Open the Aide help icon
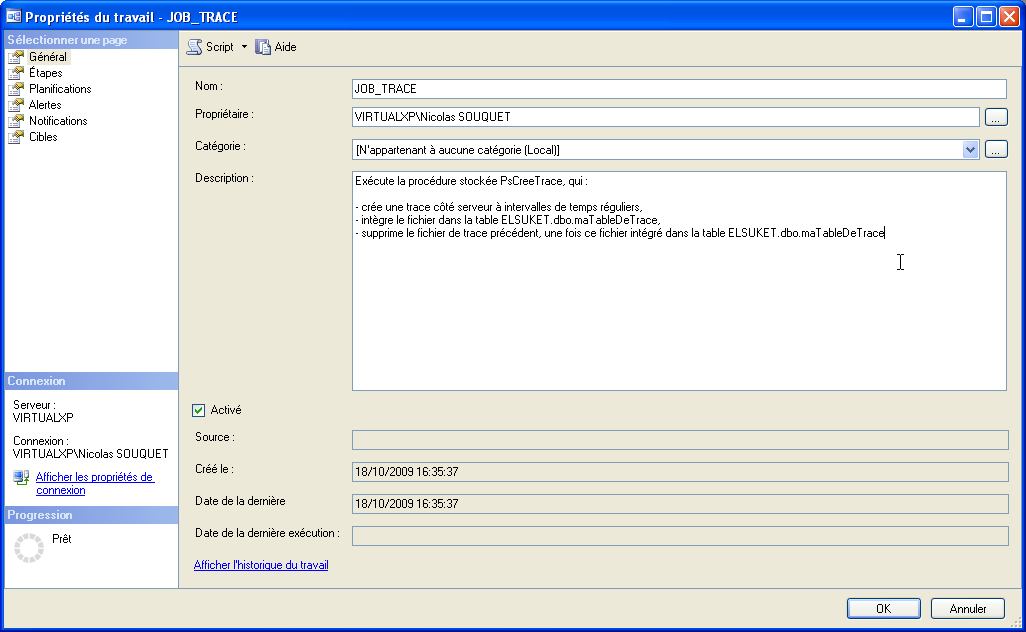Viewport: 1026px width, 632px height. tap(263, 47)
